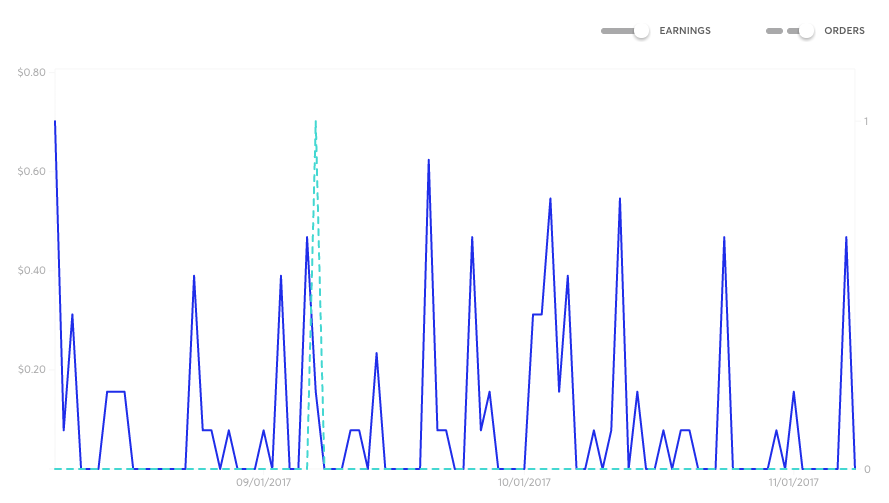Click the flat earnings plateau near $0.15
Viewport: 889px width, 503px height.
tap(115, 392)
